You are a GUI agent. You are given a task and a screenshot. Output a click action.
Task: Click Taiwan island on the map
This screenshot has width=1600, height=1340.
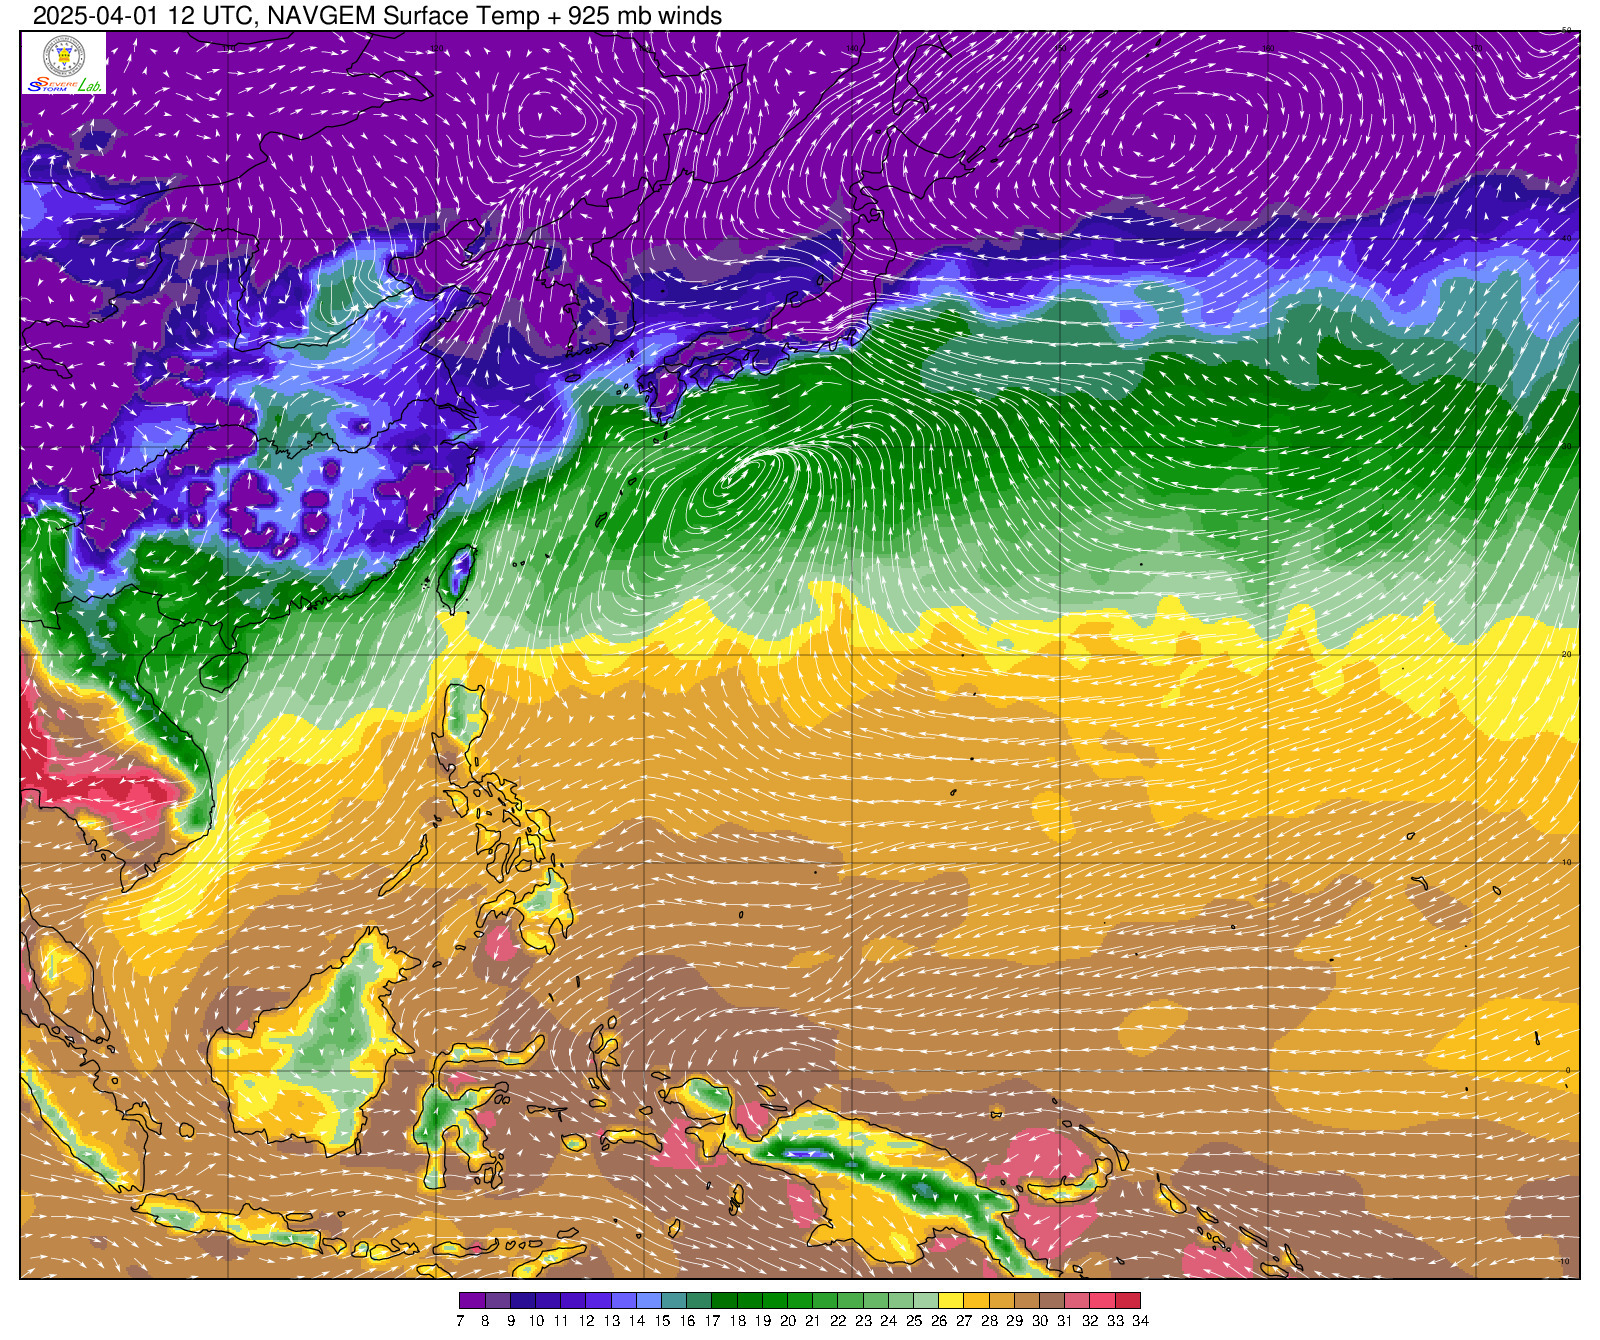[457, 578]
